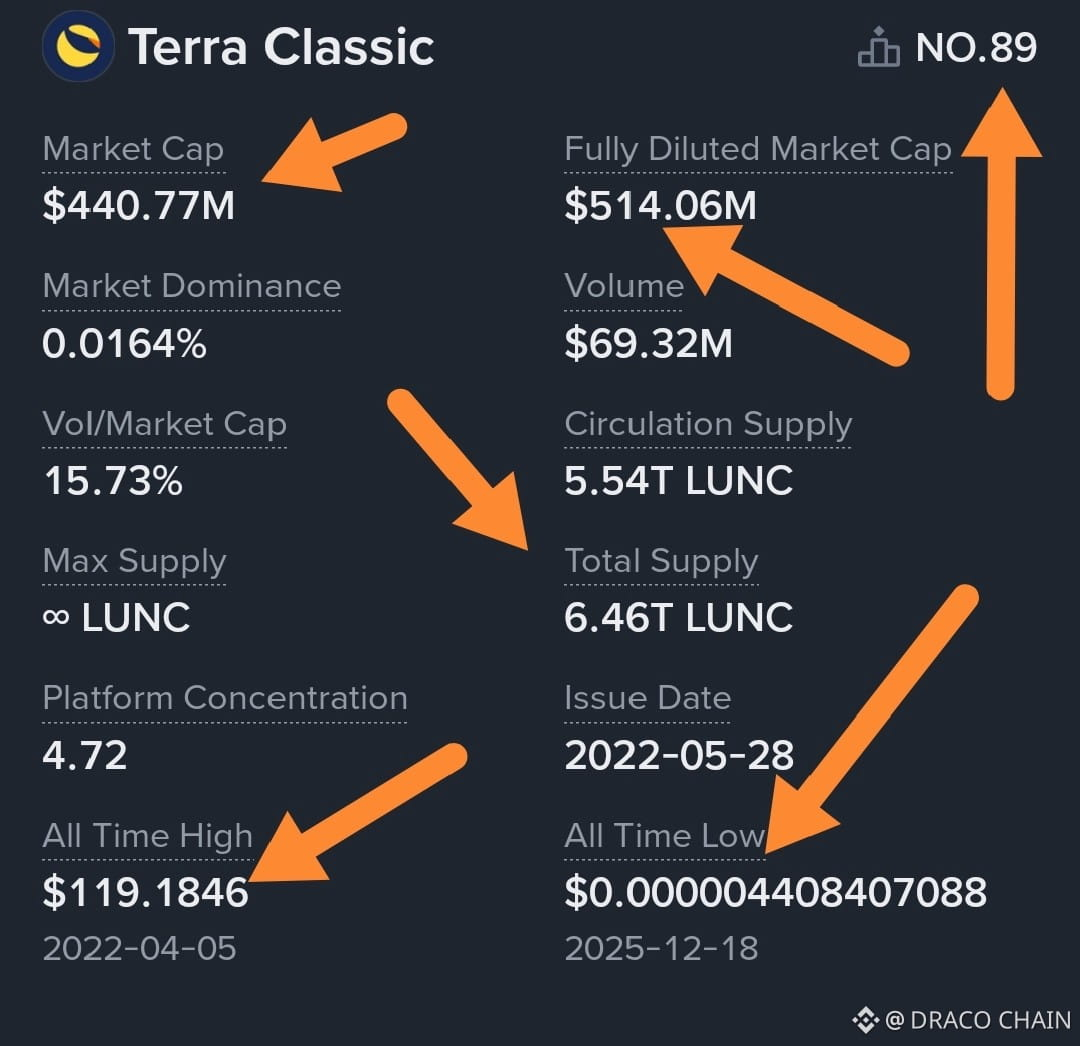
Task: Click the Circulation Supply label
Action: click(x=708, y=423)
